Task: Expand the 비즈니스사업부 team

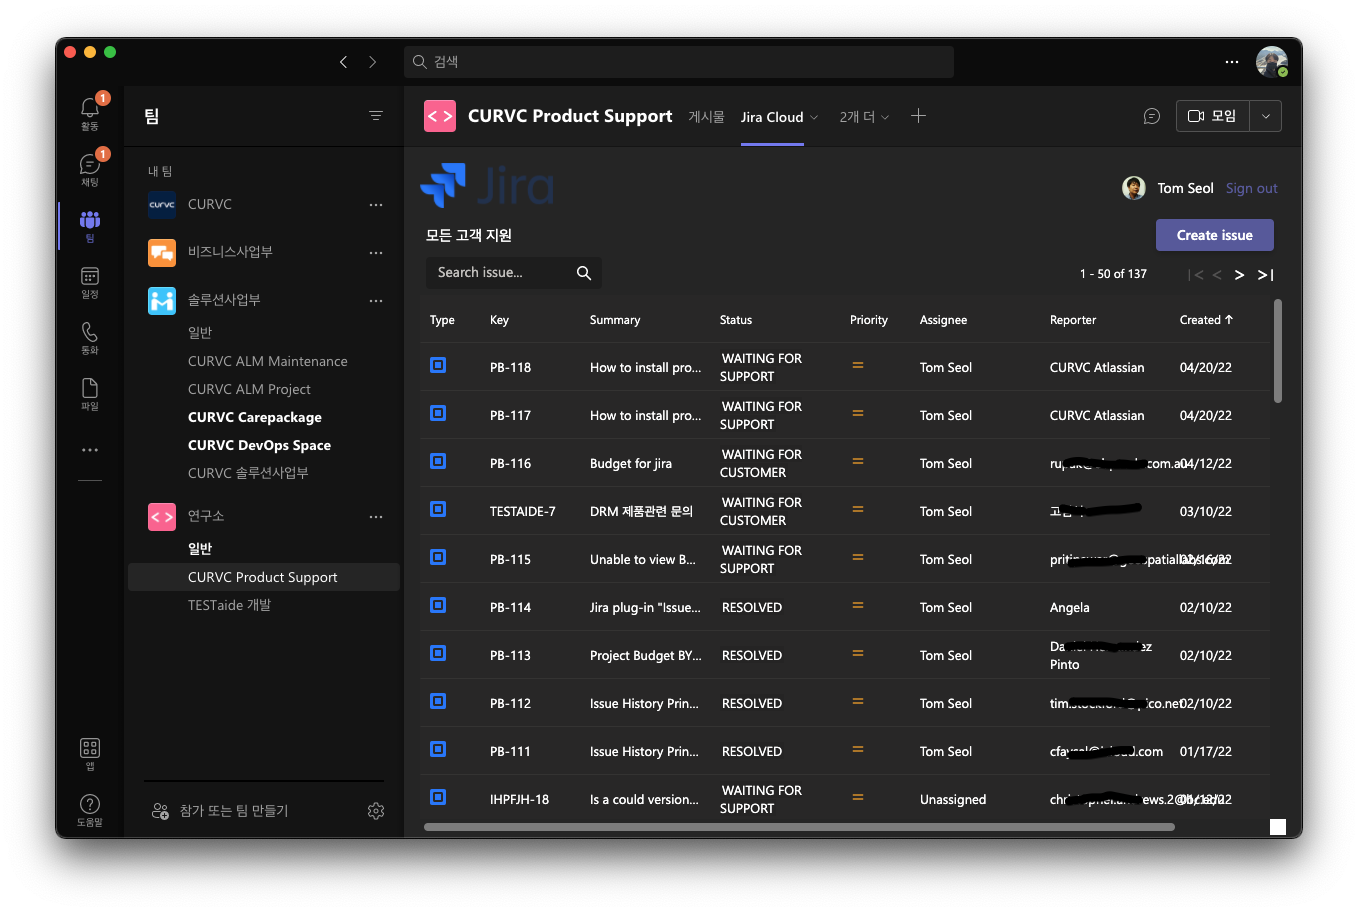Action: point(230,252)
